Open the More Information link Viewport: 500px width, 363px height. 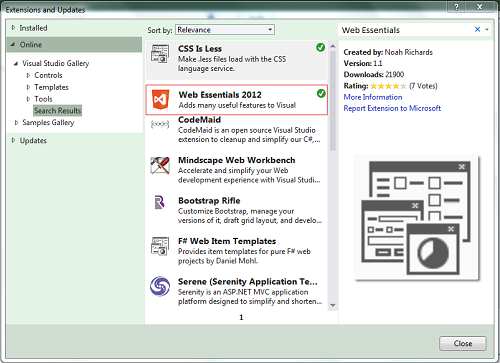click(373, 97)
